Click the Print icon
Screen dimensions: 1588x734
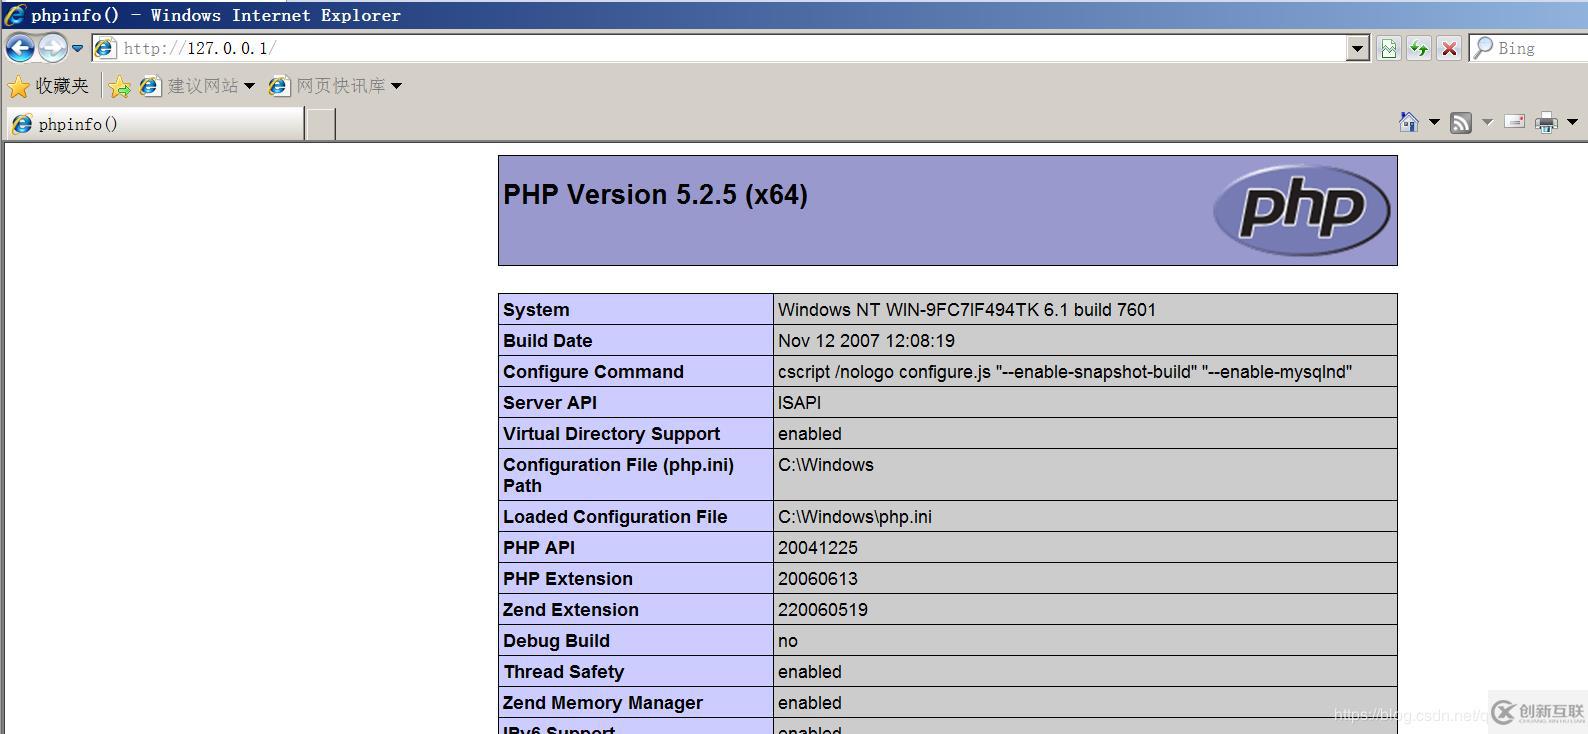tap(1546, 122)
